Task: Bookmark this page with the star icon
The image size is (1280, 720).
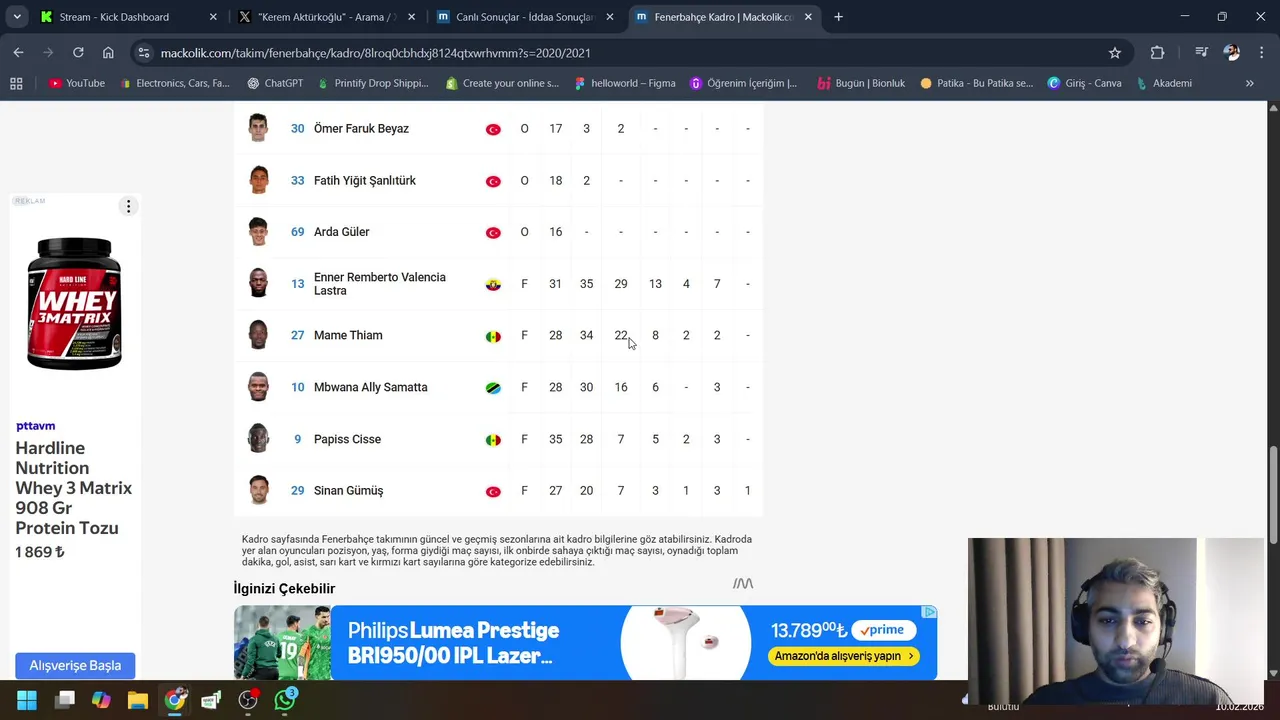Action: pos(1114,52)
